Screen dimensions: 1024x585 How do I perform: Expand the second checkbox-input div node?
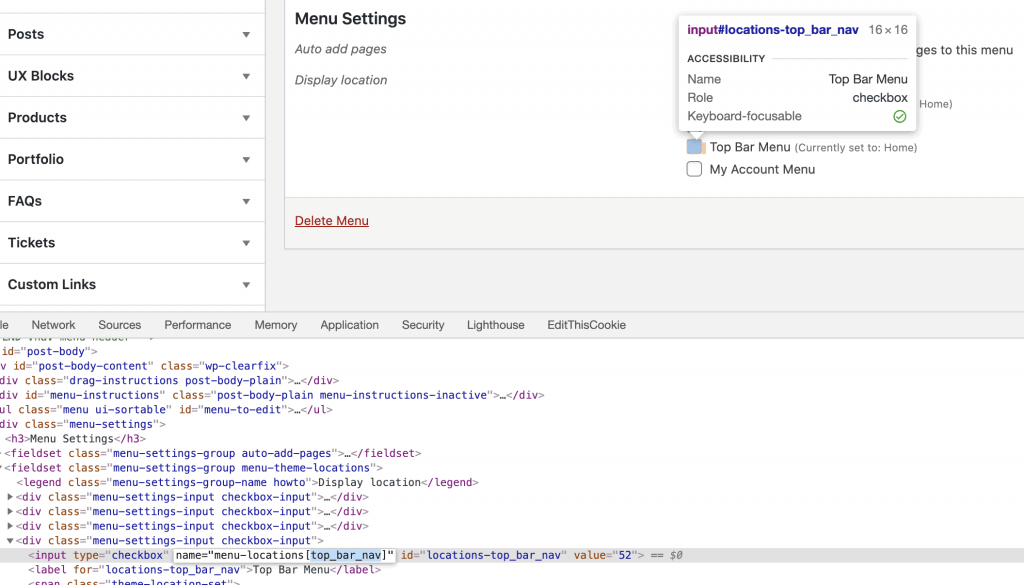[x=10, y=511]
